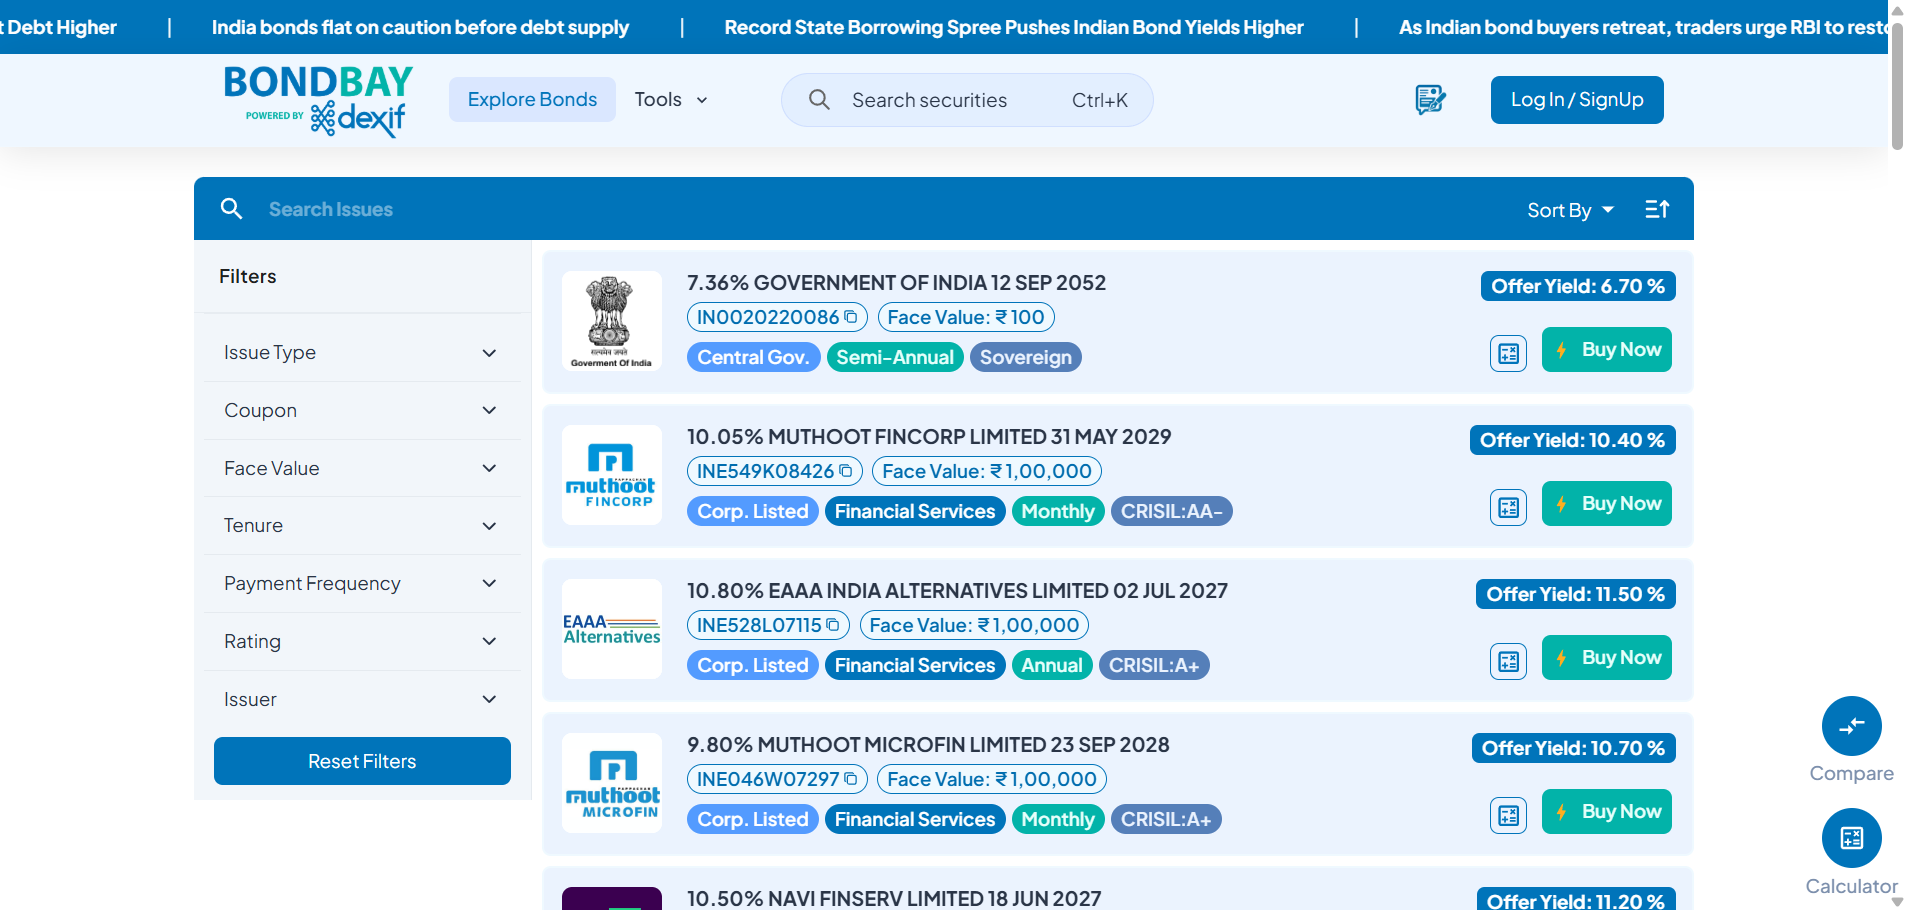Click the Reset Filters button
Viewport: 1905px width, 910px height.
(362, 761)
